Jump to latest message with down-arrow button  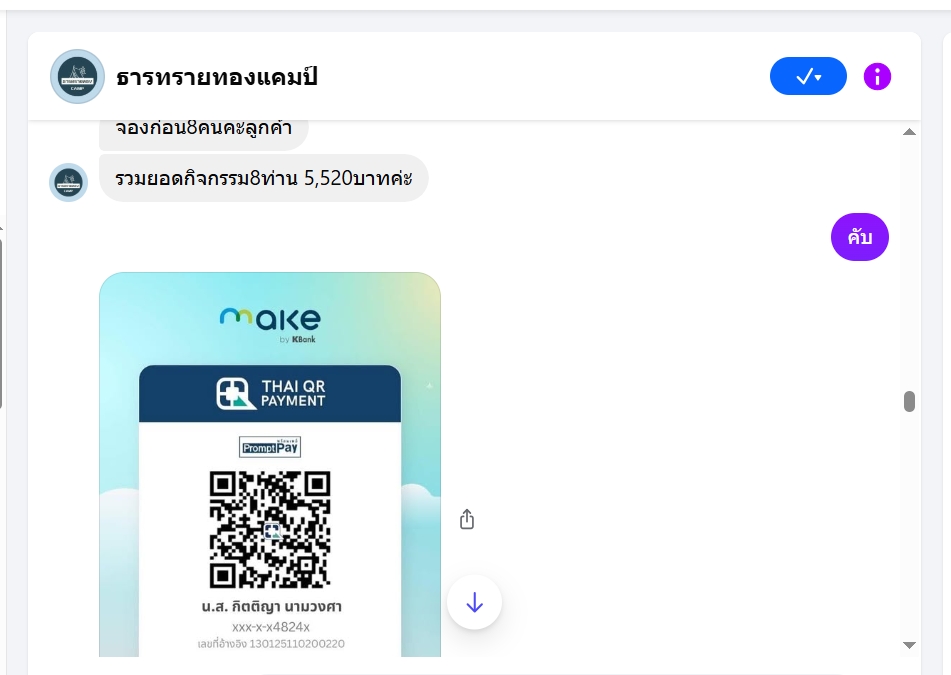click(x=474, y=602)
